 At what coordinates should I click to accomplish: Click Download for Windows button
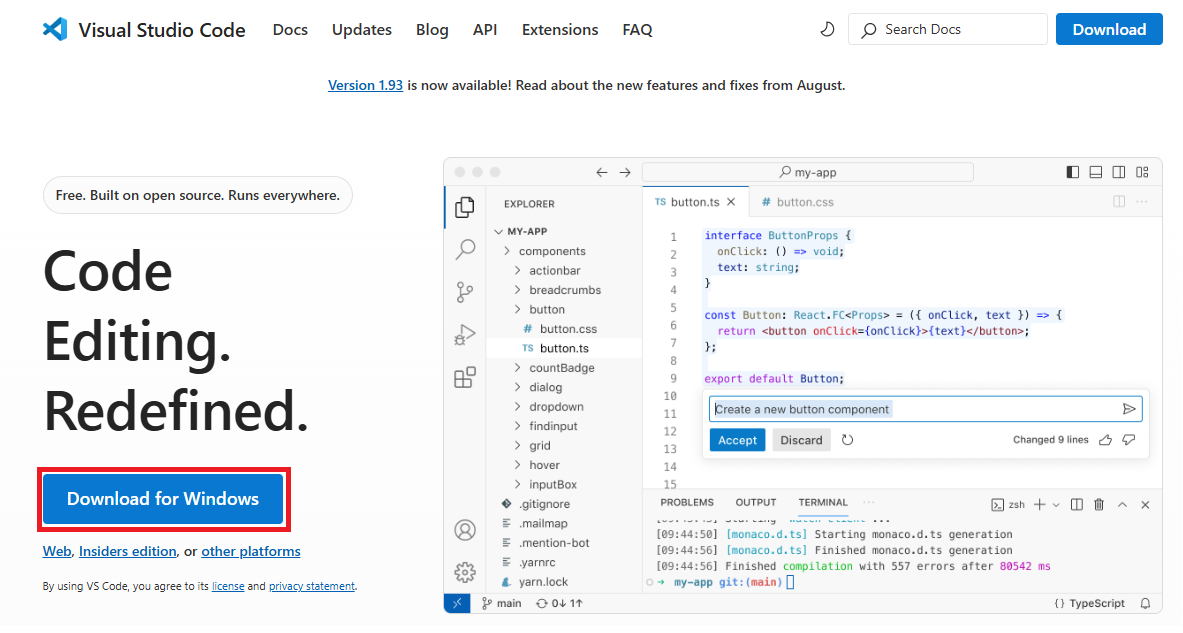click(163, 499)
